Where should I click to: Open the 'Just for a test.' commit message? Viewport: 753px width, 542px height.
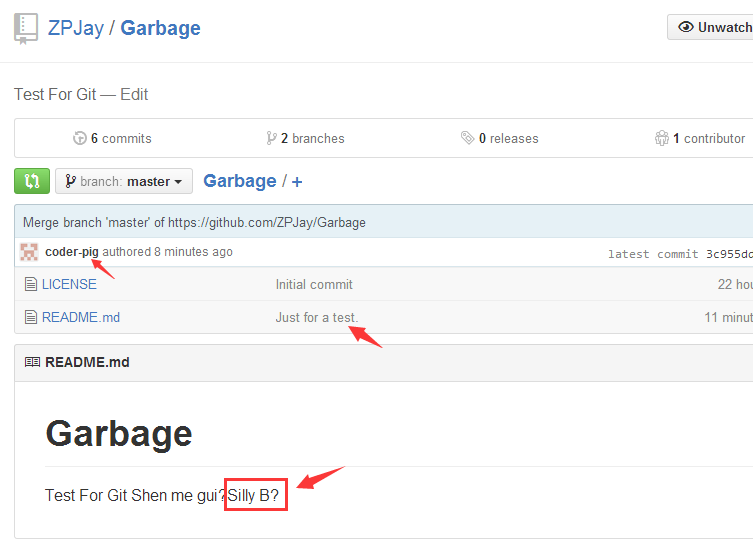[x=316, y=317]
